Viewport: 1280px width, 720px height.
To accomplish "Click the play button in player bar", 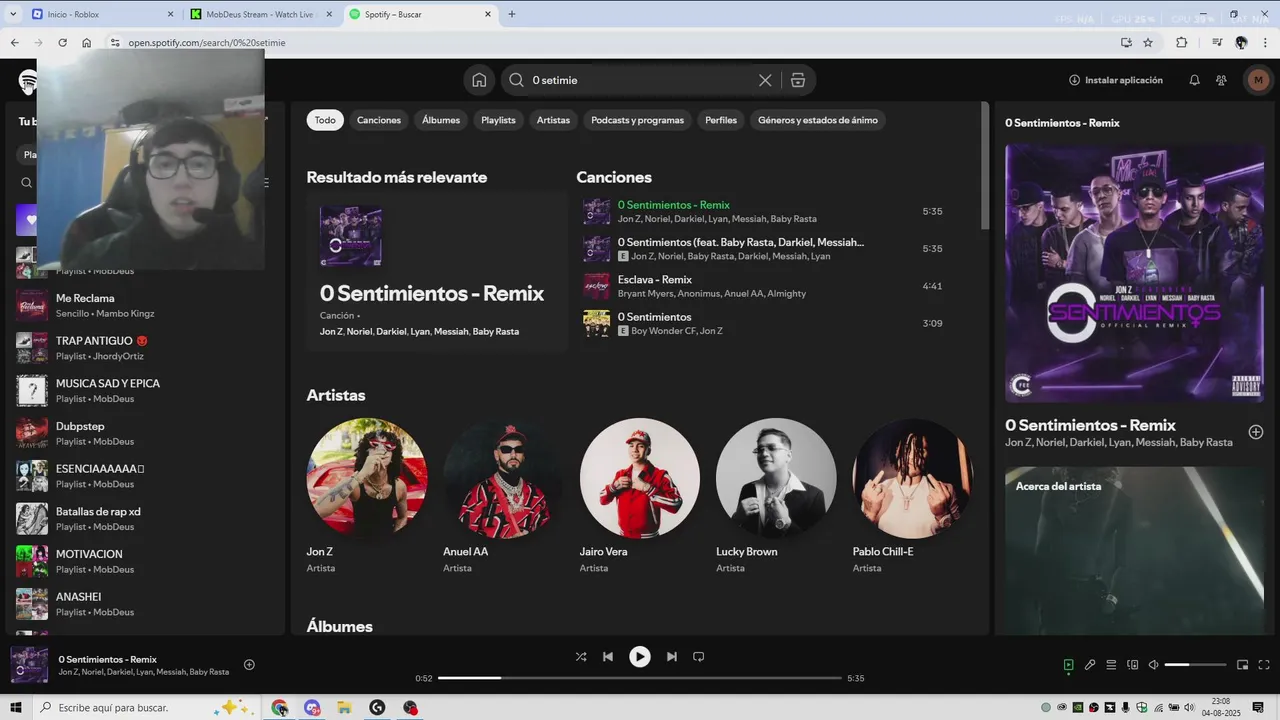I will pos(640,657).
